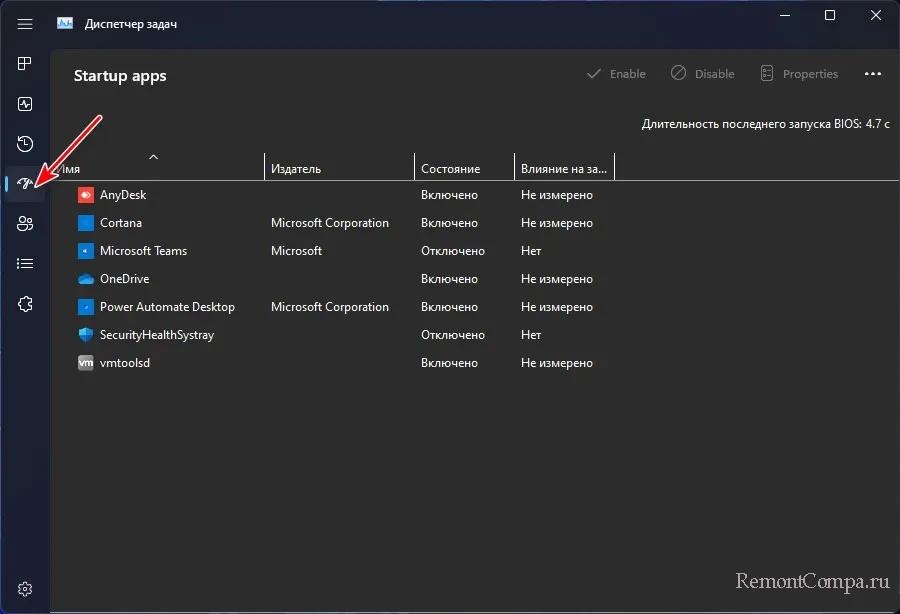Open the App history page in sidebar
This screenshot has height=614, width=900.
pos(25,143)
